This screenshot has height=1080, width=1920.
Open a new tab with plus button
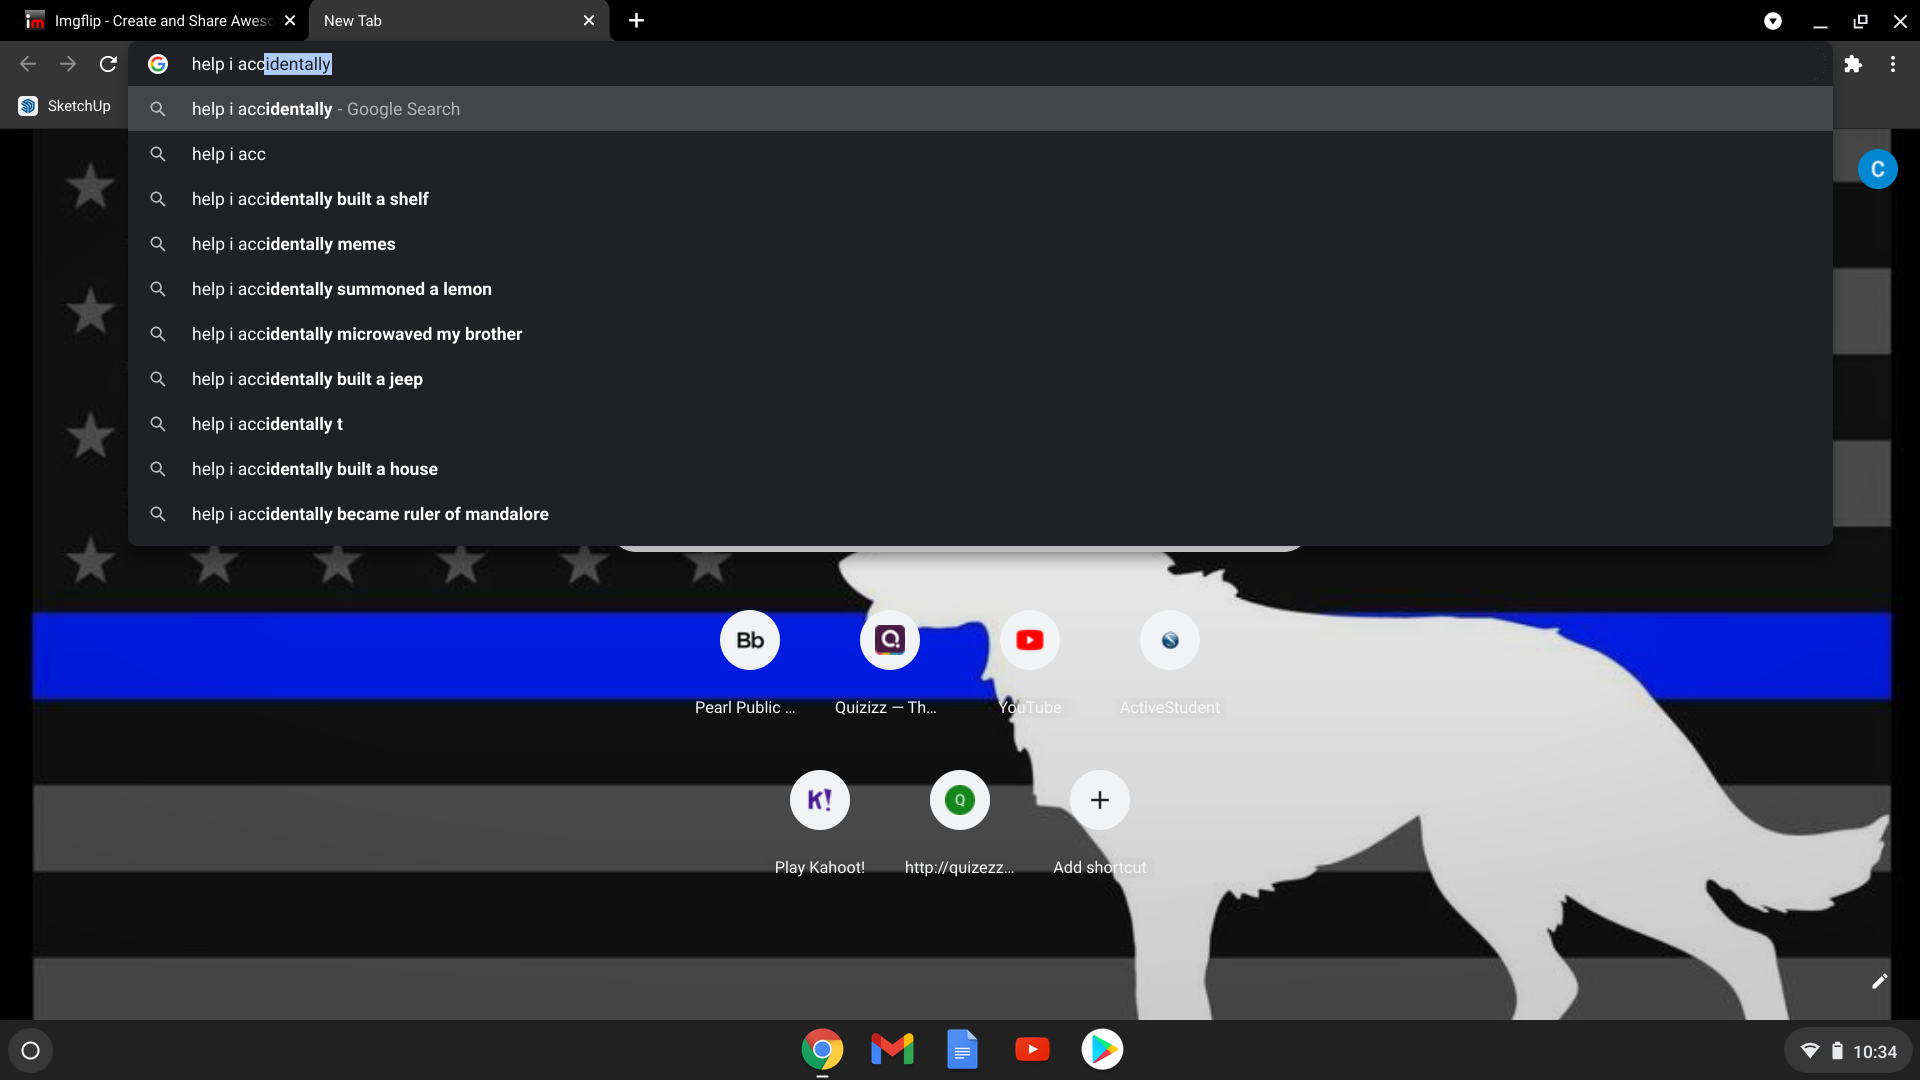[636, 20]
